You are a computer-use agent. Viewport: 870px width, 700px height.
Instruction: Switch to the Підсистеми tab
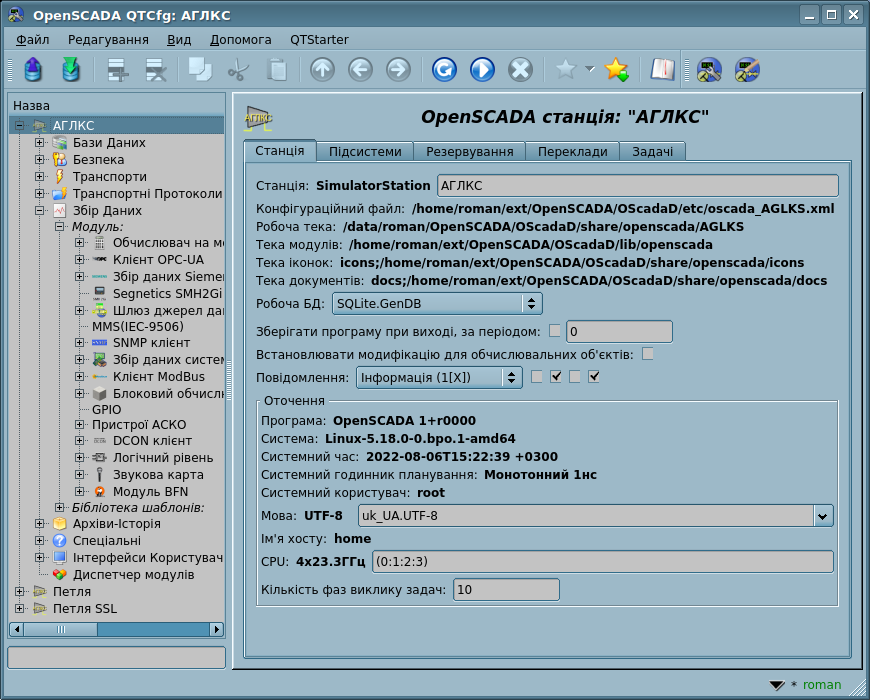pos(365,151)
